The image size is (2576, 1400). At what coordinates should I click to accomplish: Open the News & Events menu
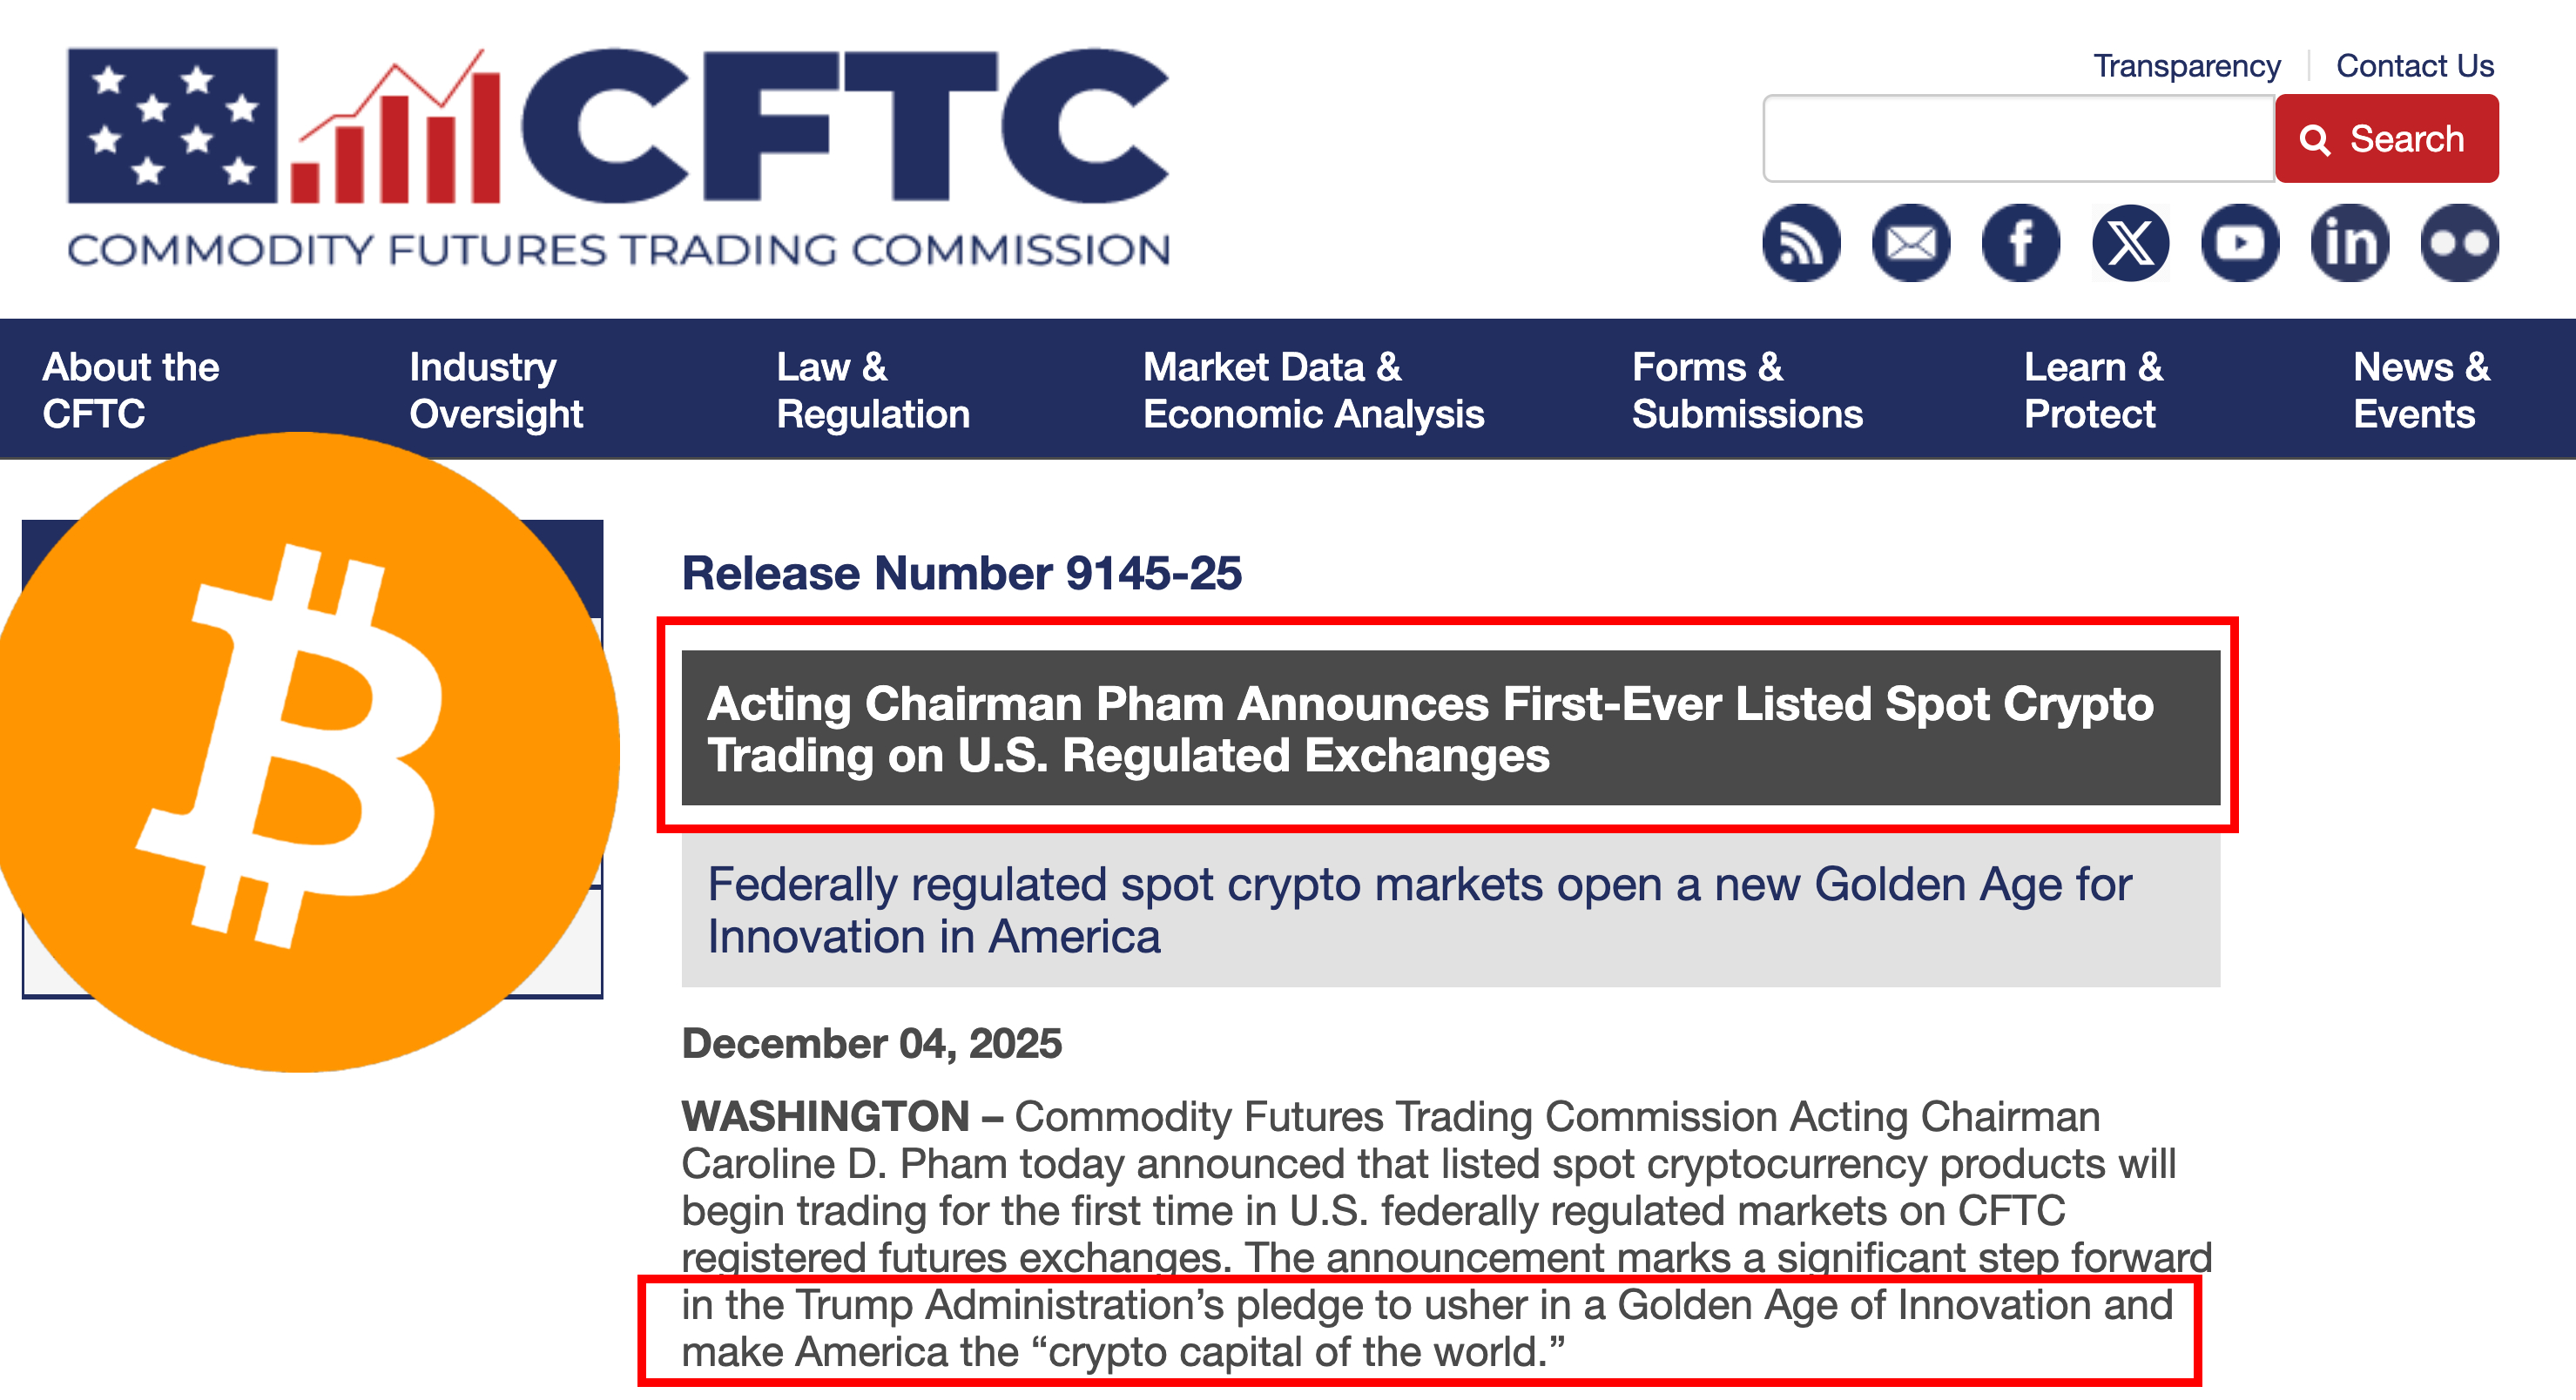pyautogui.click(x=2421, y=390)
